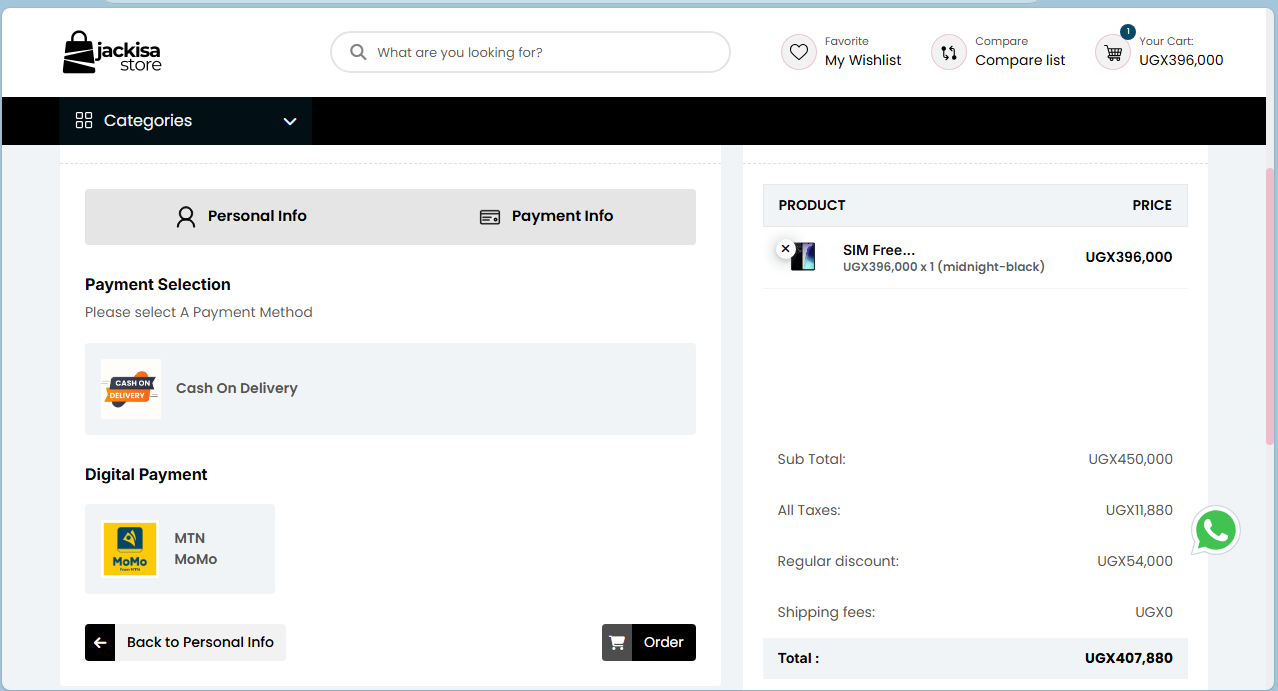This screenshot has height=691, width=1278.
Task: Click the Categories grid icon
Action: click(84, 120)
